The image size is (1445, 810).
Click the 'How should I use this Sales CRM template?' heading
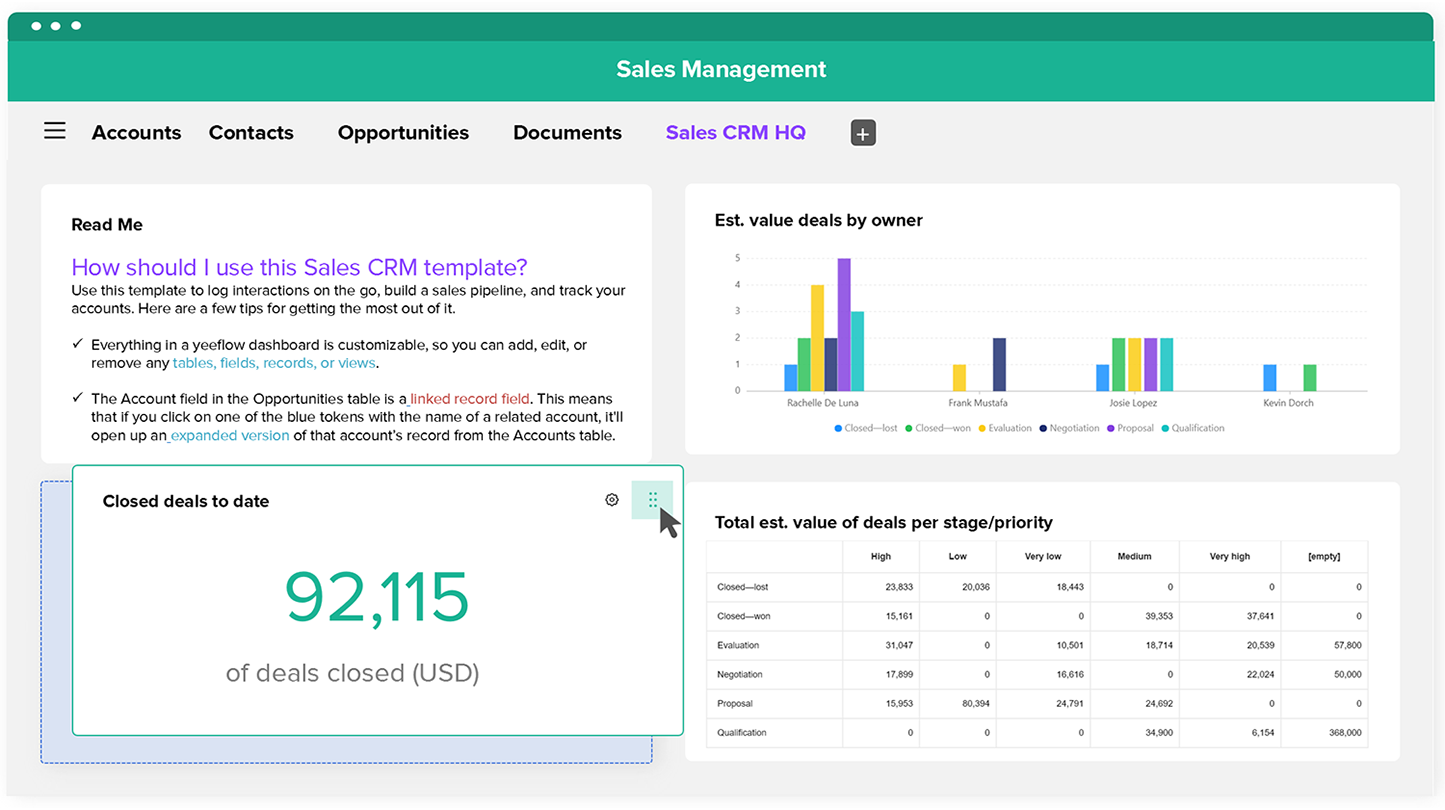(299, 267)
